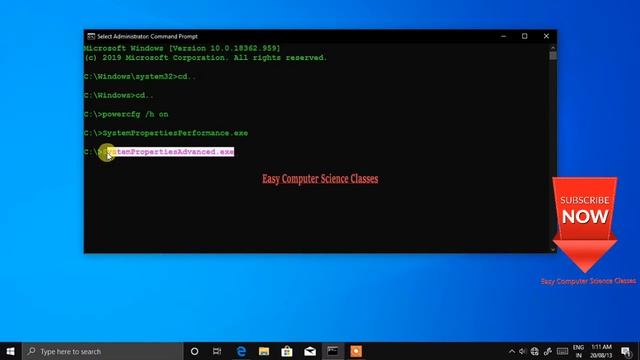Click the Subscribe Now banner

click(584, 224)
